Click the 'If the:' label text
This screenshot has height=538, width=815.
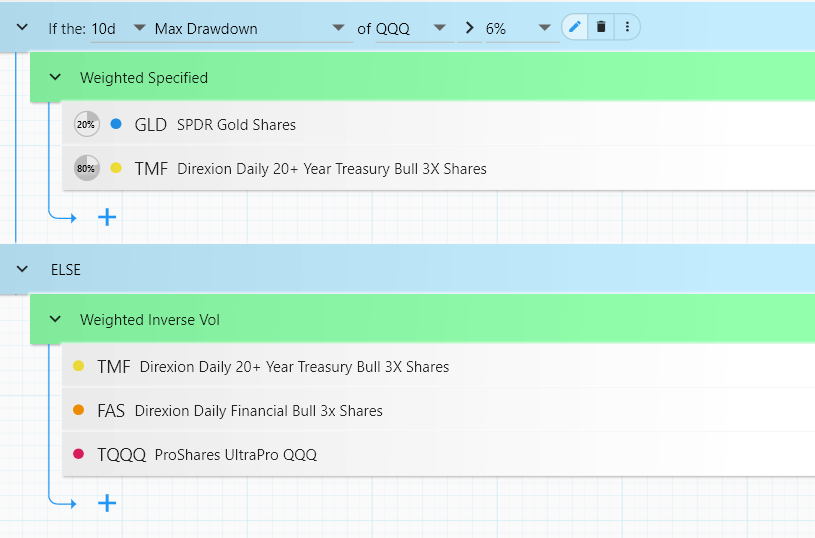(x=67, y=29)
